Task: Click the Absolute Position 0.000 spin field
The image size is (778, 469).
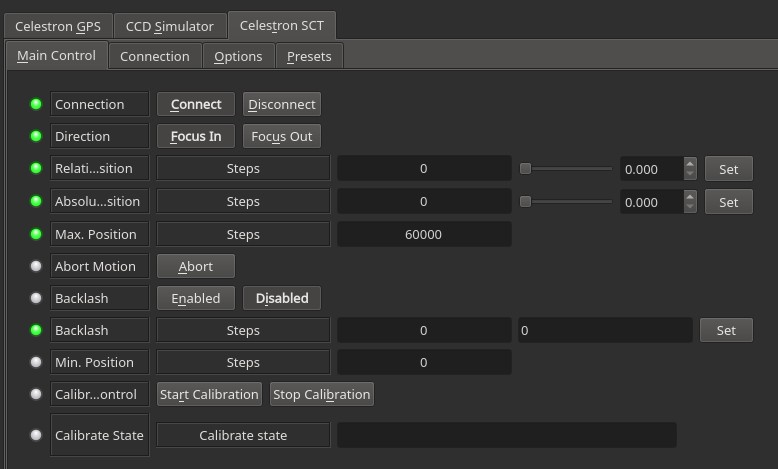Action: (x=652, y=202)
